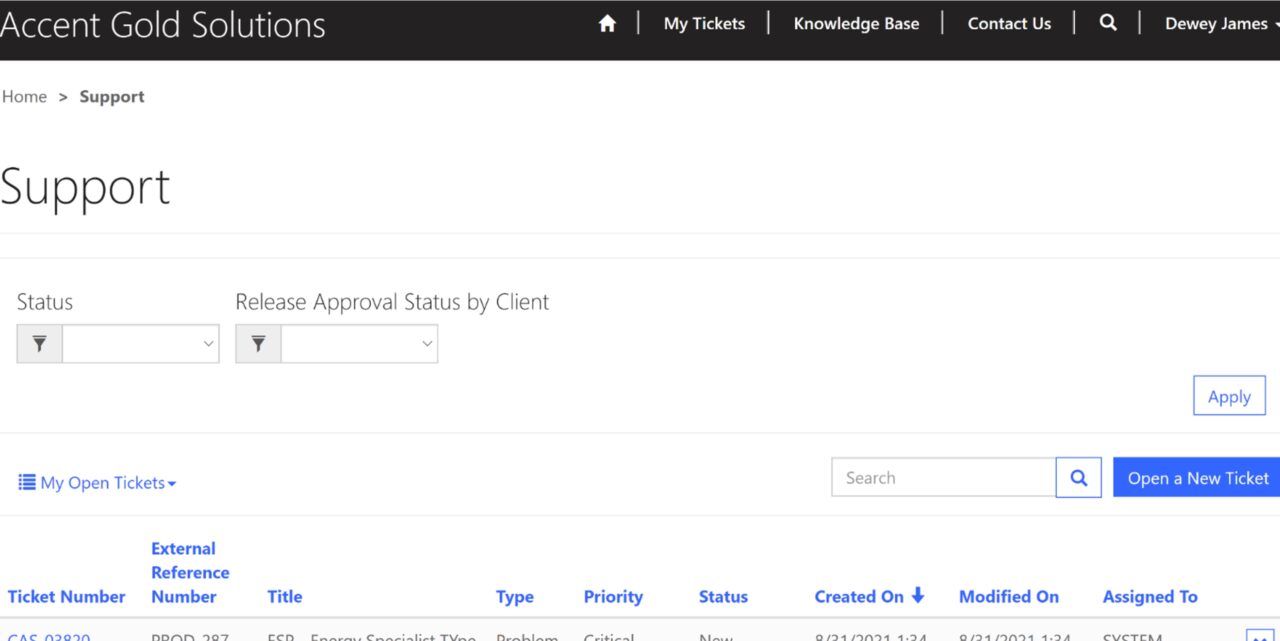Click the Release Approval Status filter icon
The height and width of the screenshot is (641, 1280).
click(258, 344)
